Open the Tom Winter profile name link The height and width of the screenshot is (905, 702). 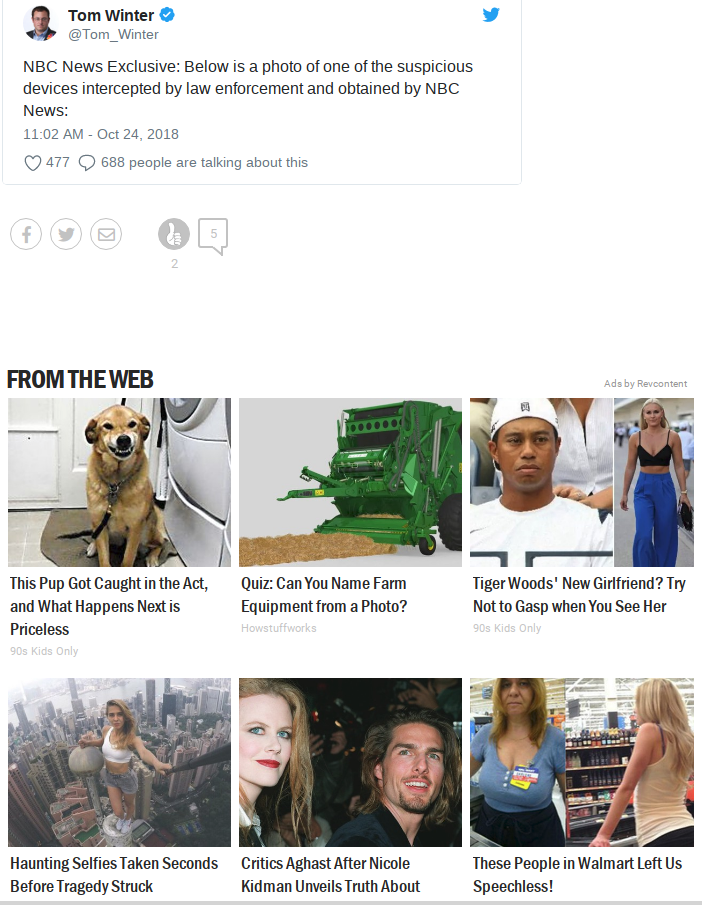coord(111,15)
